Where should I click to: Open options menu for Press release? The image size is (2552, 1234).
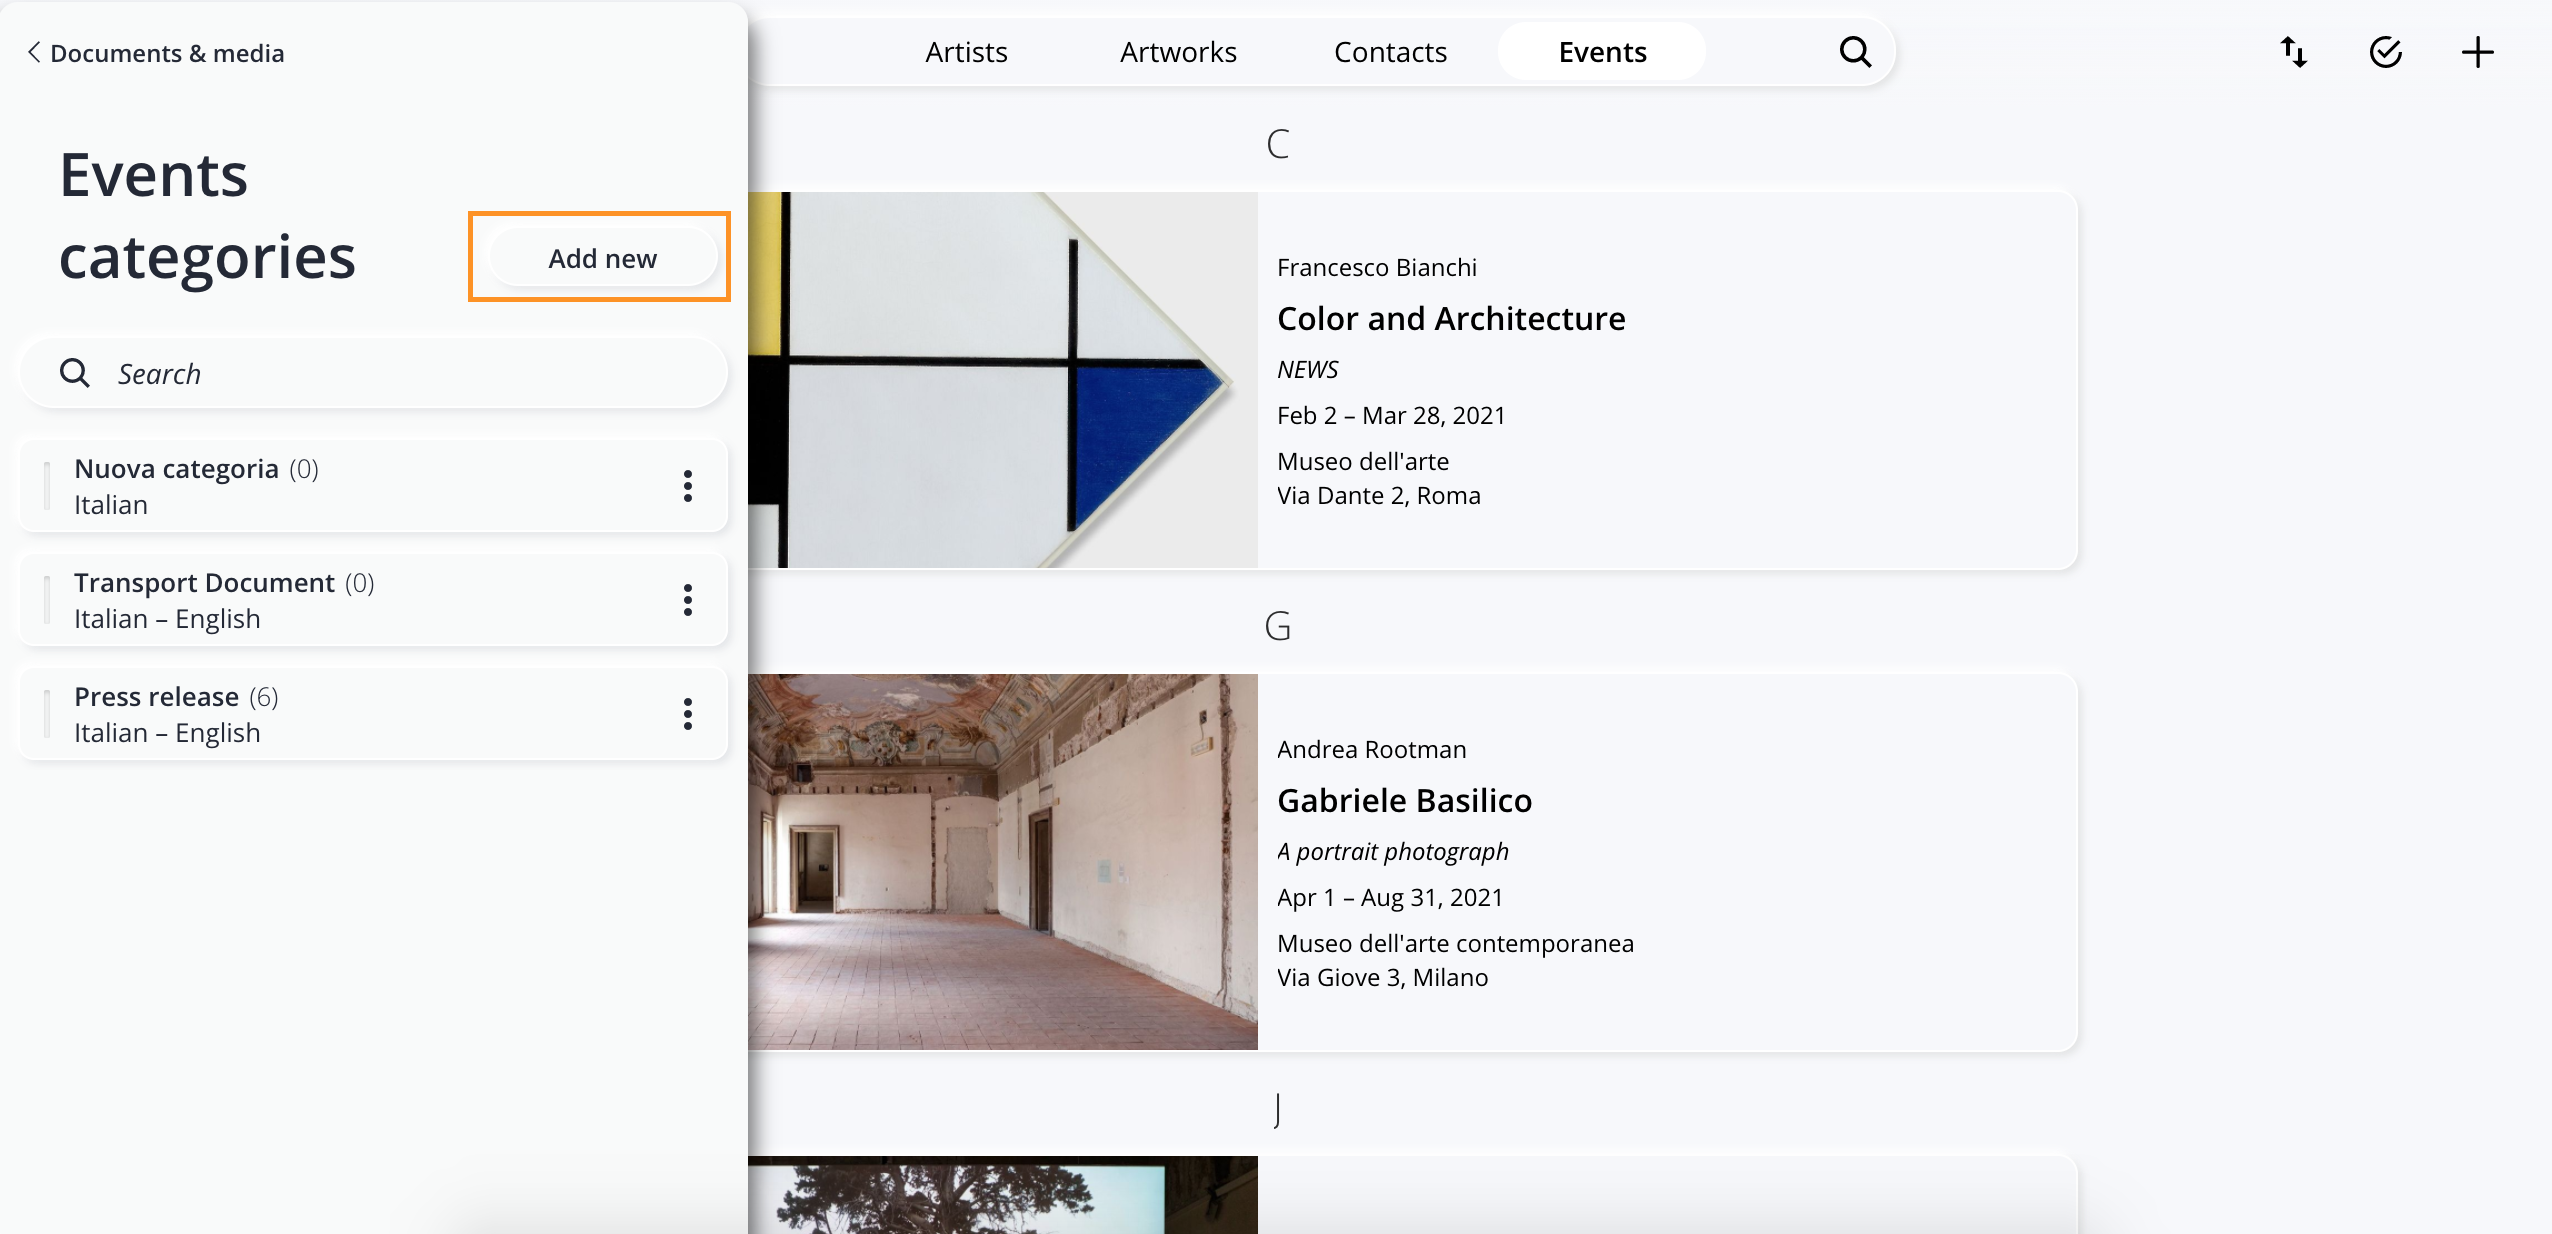(688, 714)
